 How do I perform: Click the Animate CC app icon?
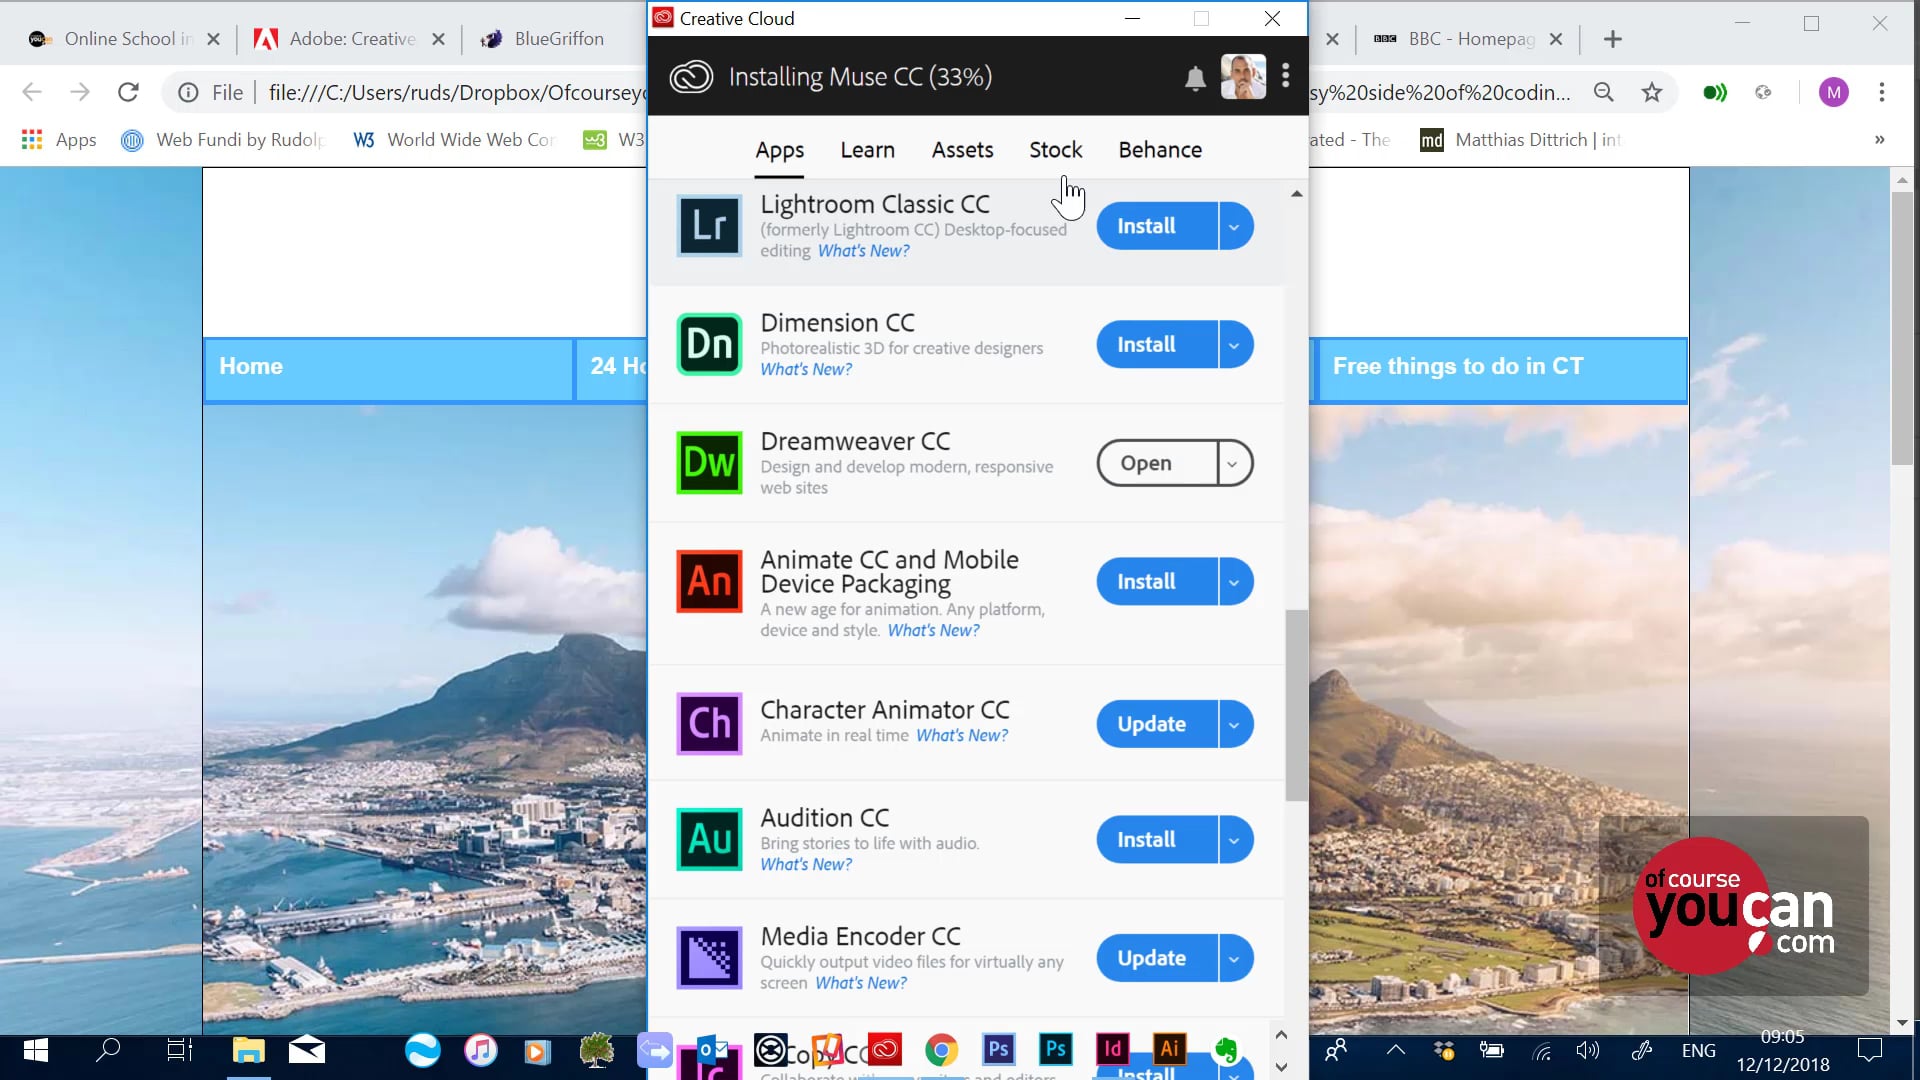click(709, 581)
